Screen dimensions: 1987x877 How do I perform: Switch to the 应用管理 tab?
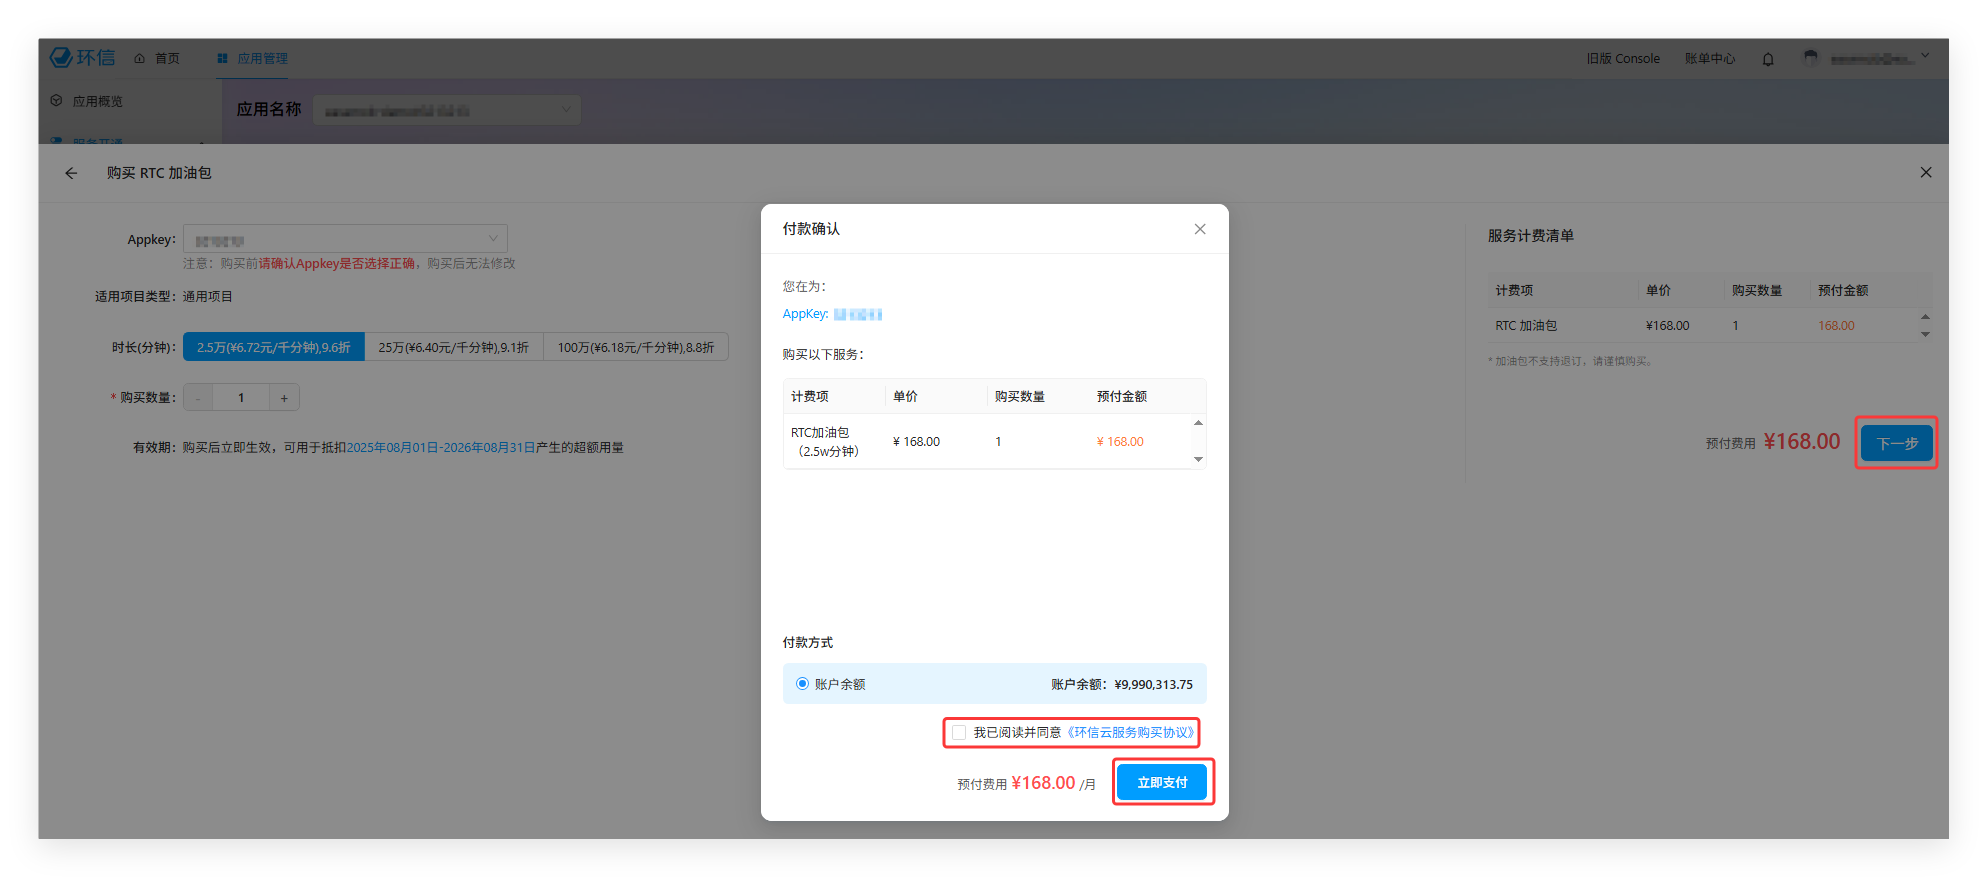coord(253,59)
